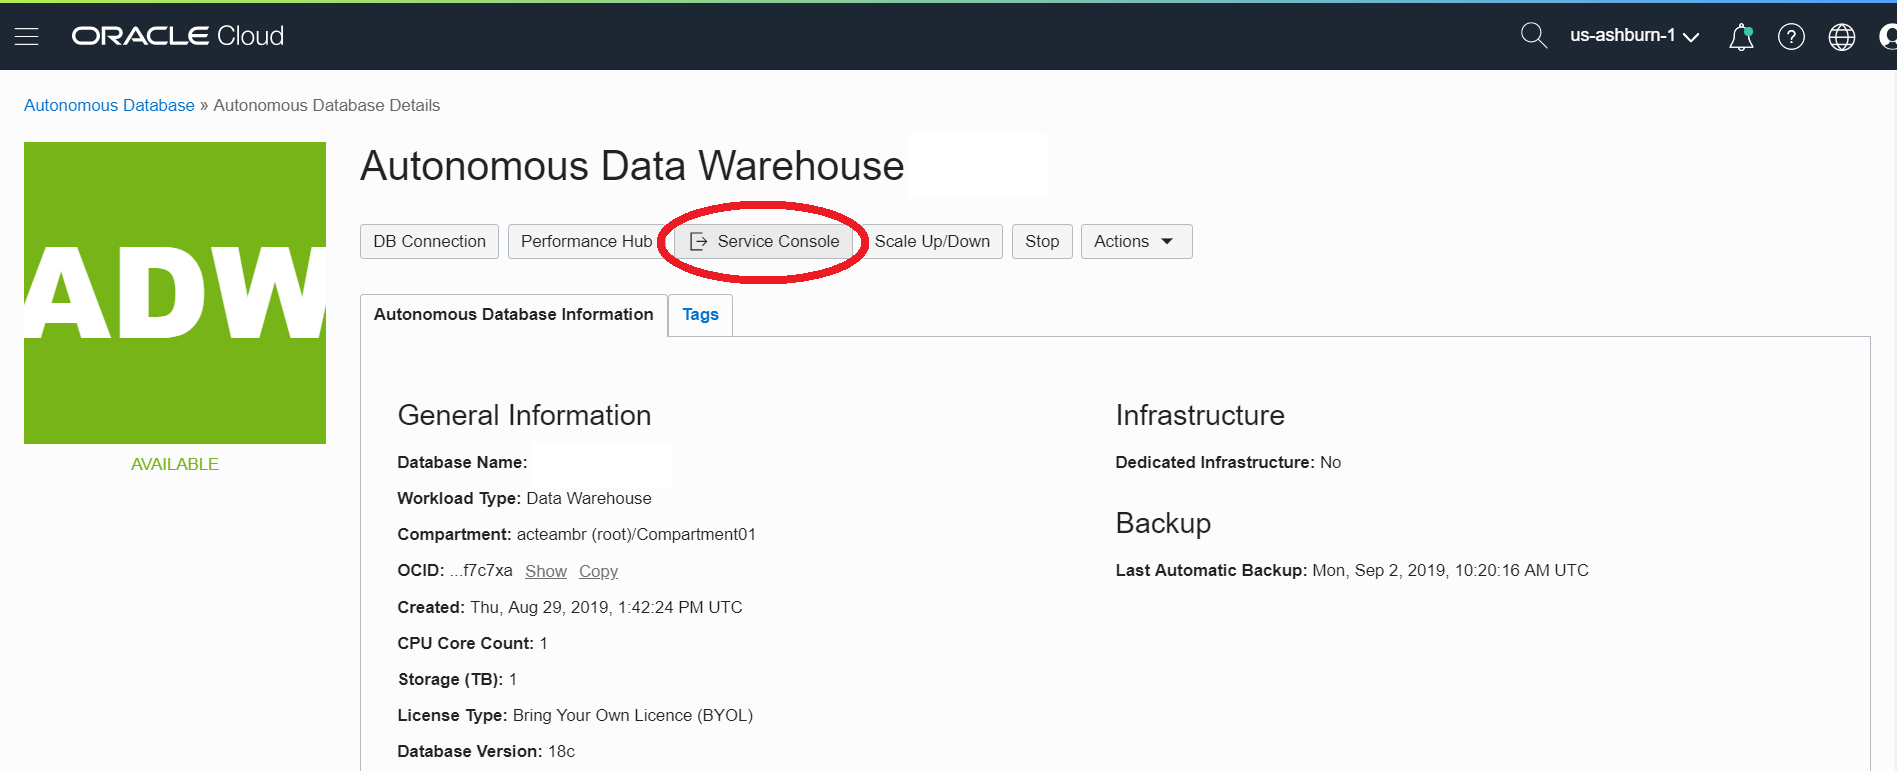Expand the Actions dropdown menu
Viewport: 1897px width, 771px height.
tap(1136, 241)
